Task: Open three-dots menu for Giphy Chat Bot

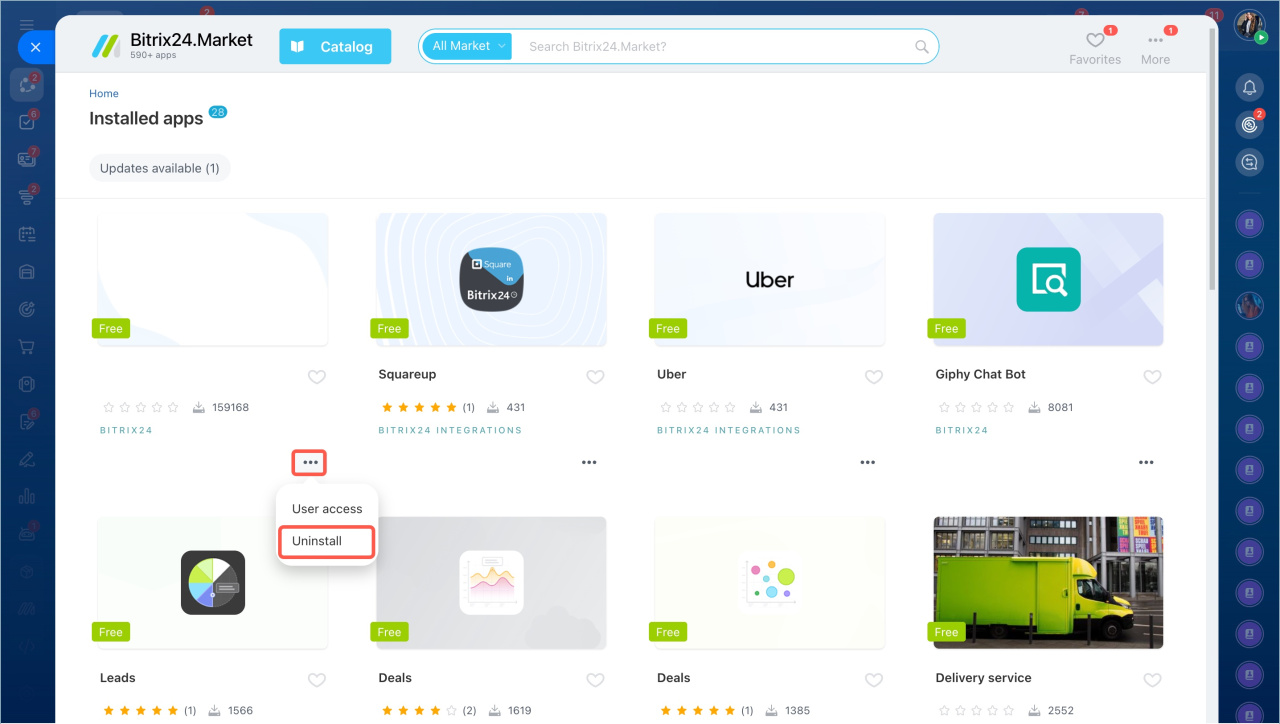Action: [x=1146, y=462]
